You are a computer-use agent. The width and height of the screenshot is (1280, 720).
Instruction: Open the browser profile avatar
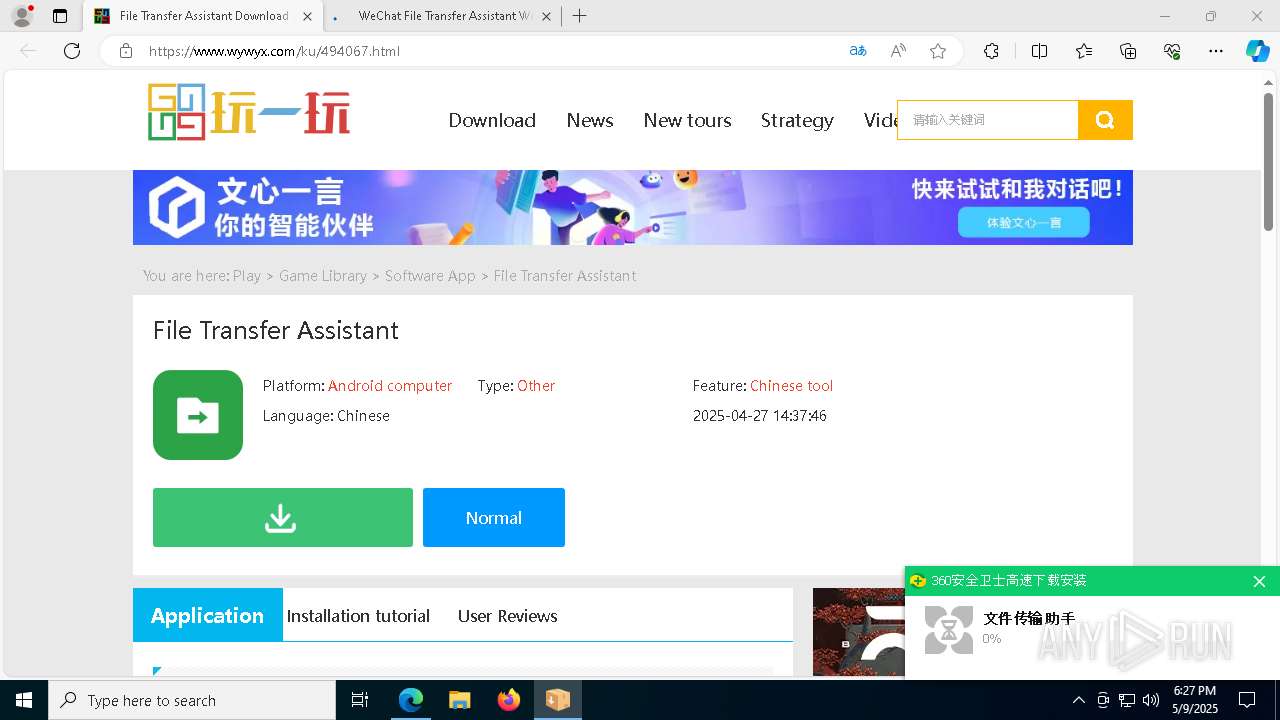(x=22, y=16)
